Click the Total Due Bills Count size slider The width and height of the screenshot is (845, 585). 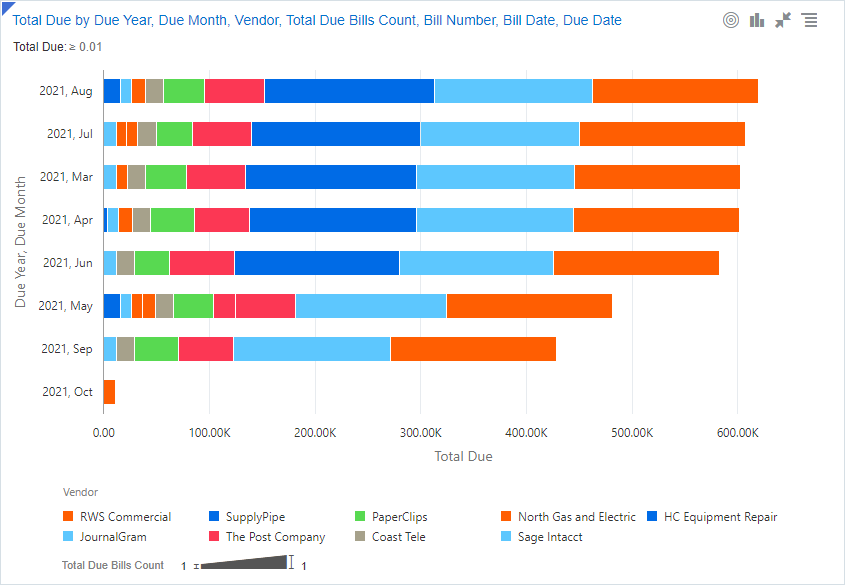click(x=243, y=564)
